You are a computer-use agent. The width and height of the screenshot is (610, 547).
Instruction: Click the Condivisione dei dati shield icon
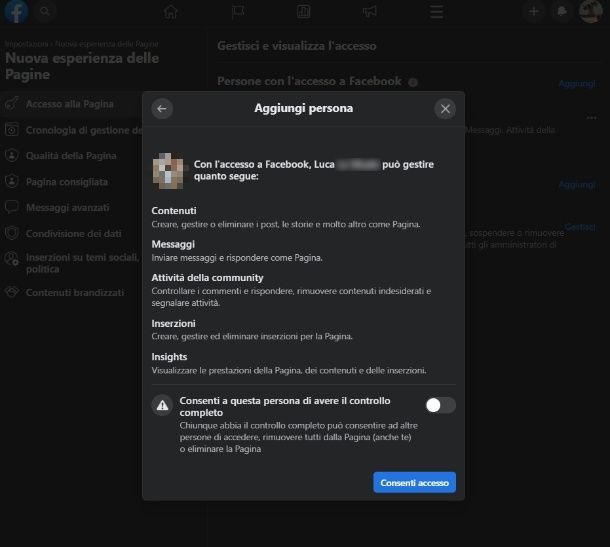click(12, 233)
